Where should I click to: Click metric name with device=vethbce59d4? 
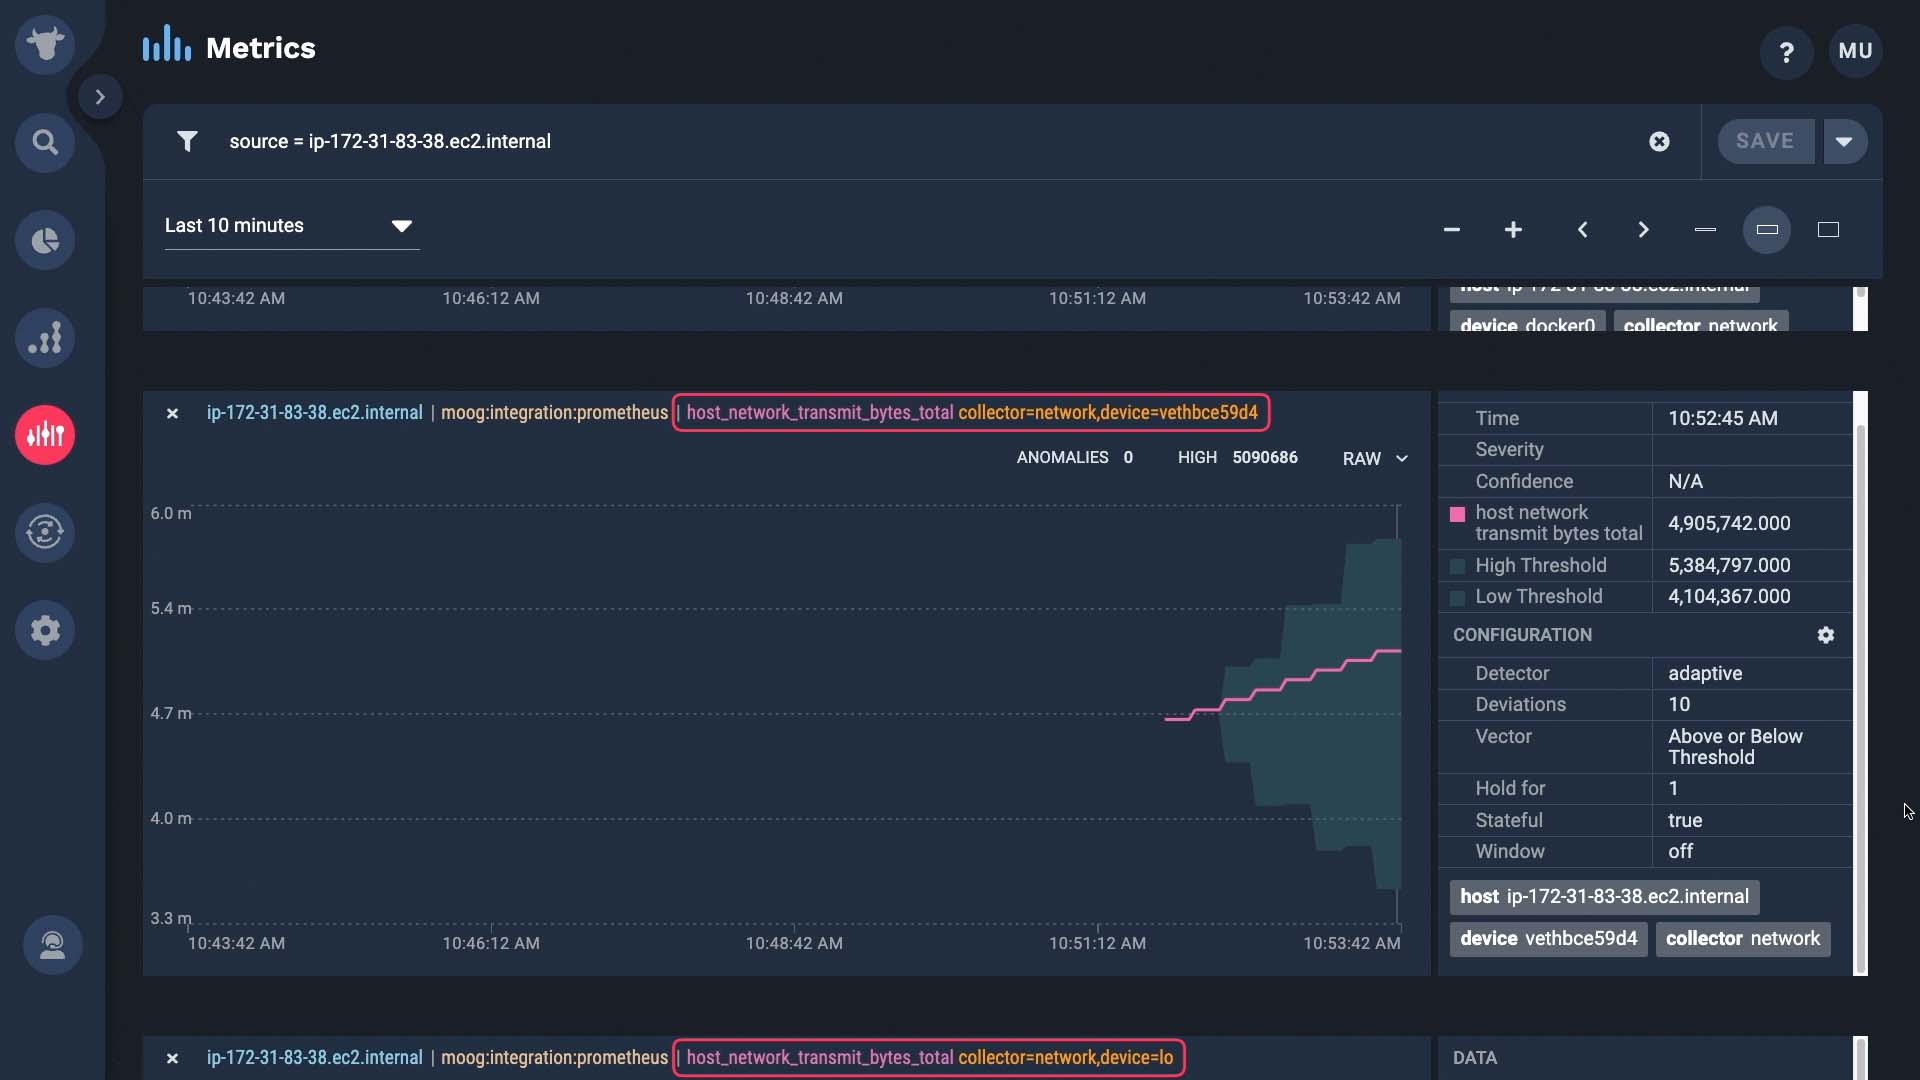coord(971,412)
